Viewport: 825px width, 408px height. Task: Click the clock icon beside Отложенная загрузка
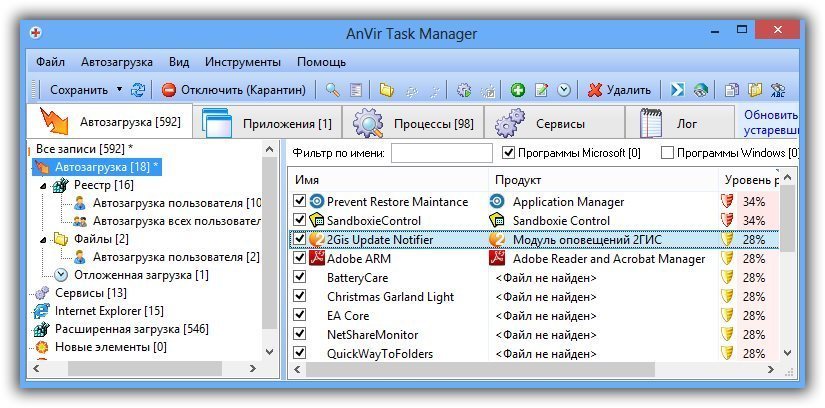click(62, 275)
